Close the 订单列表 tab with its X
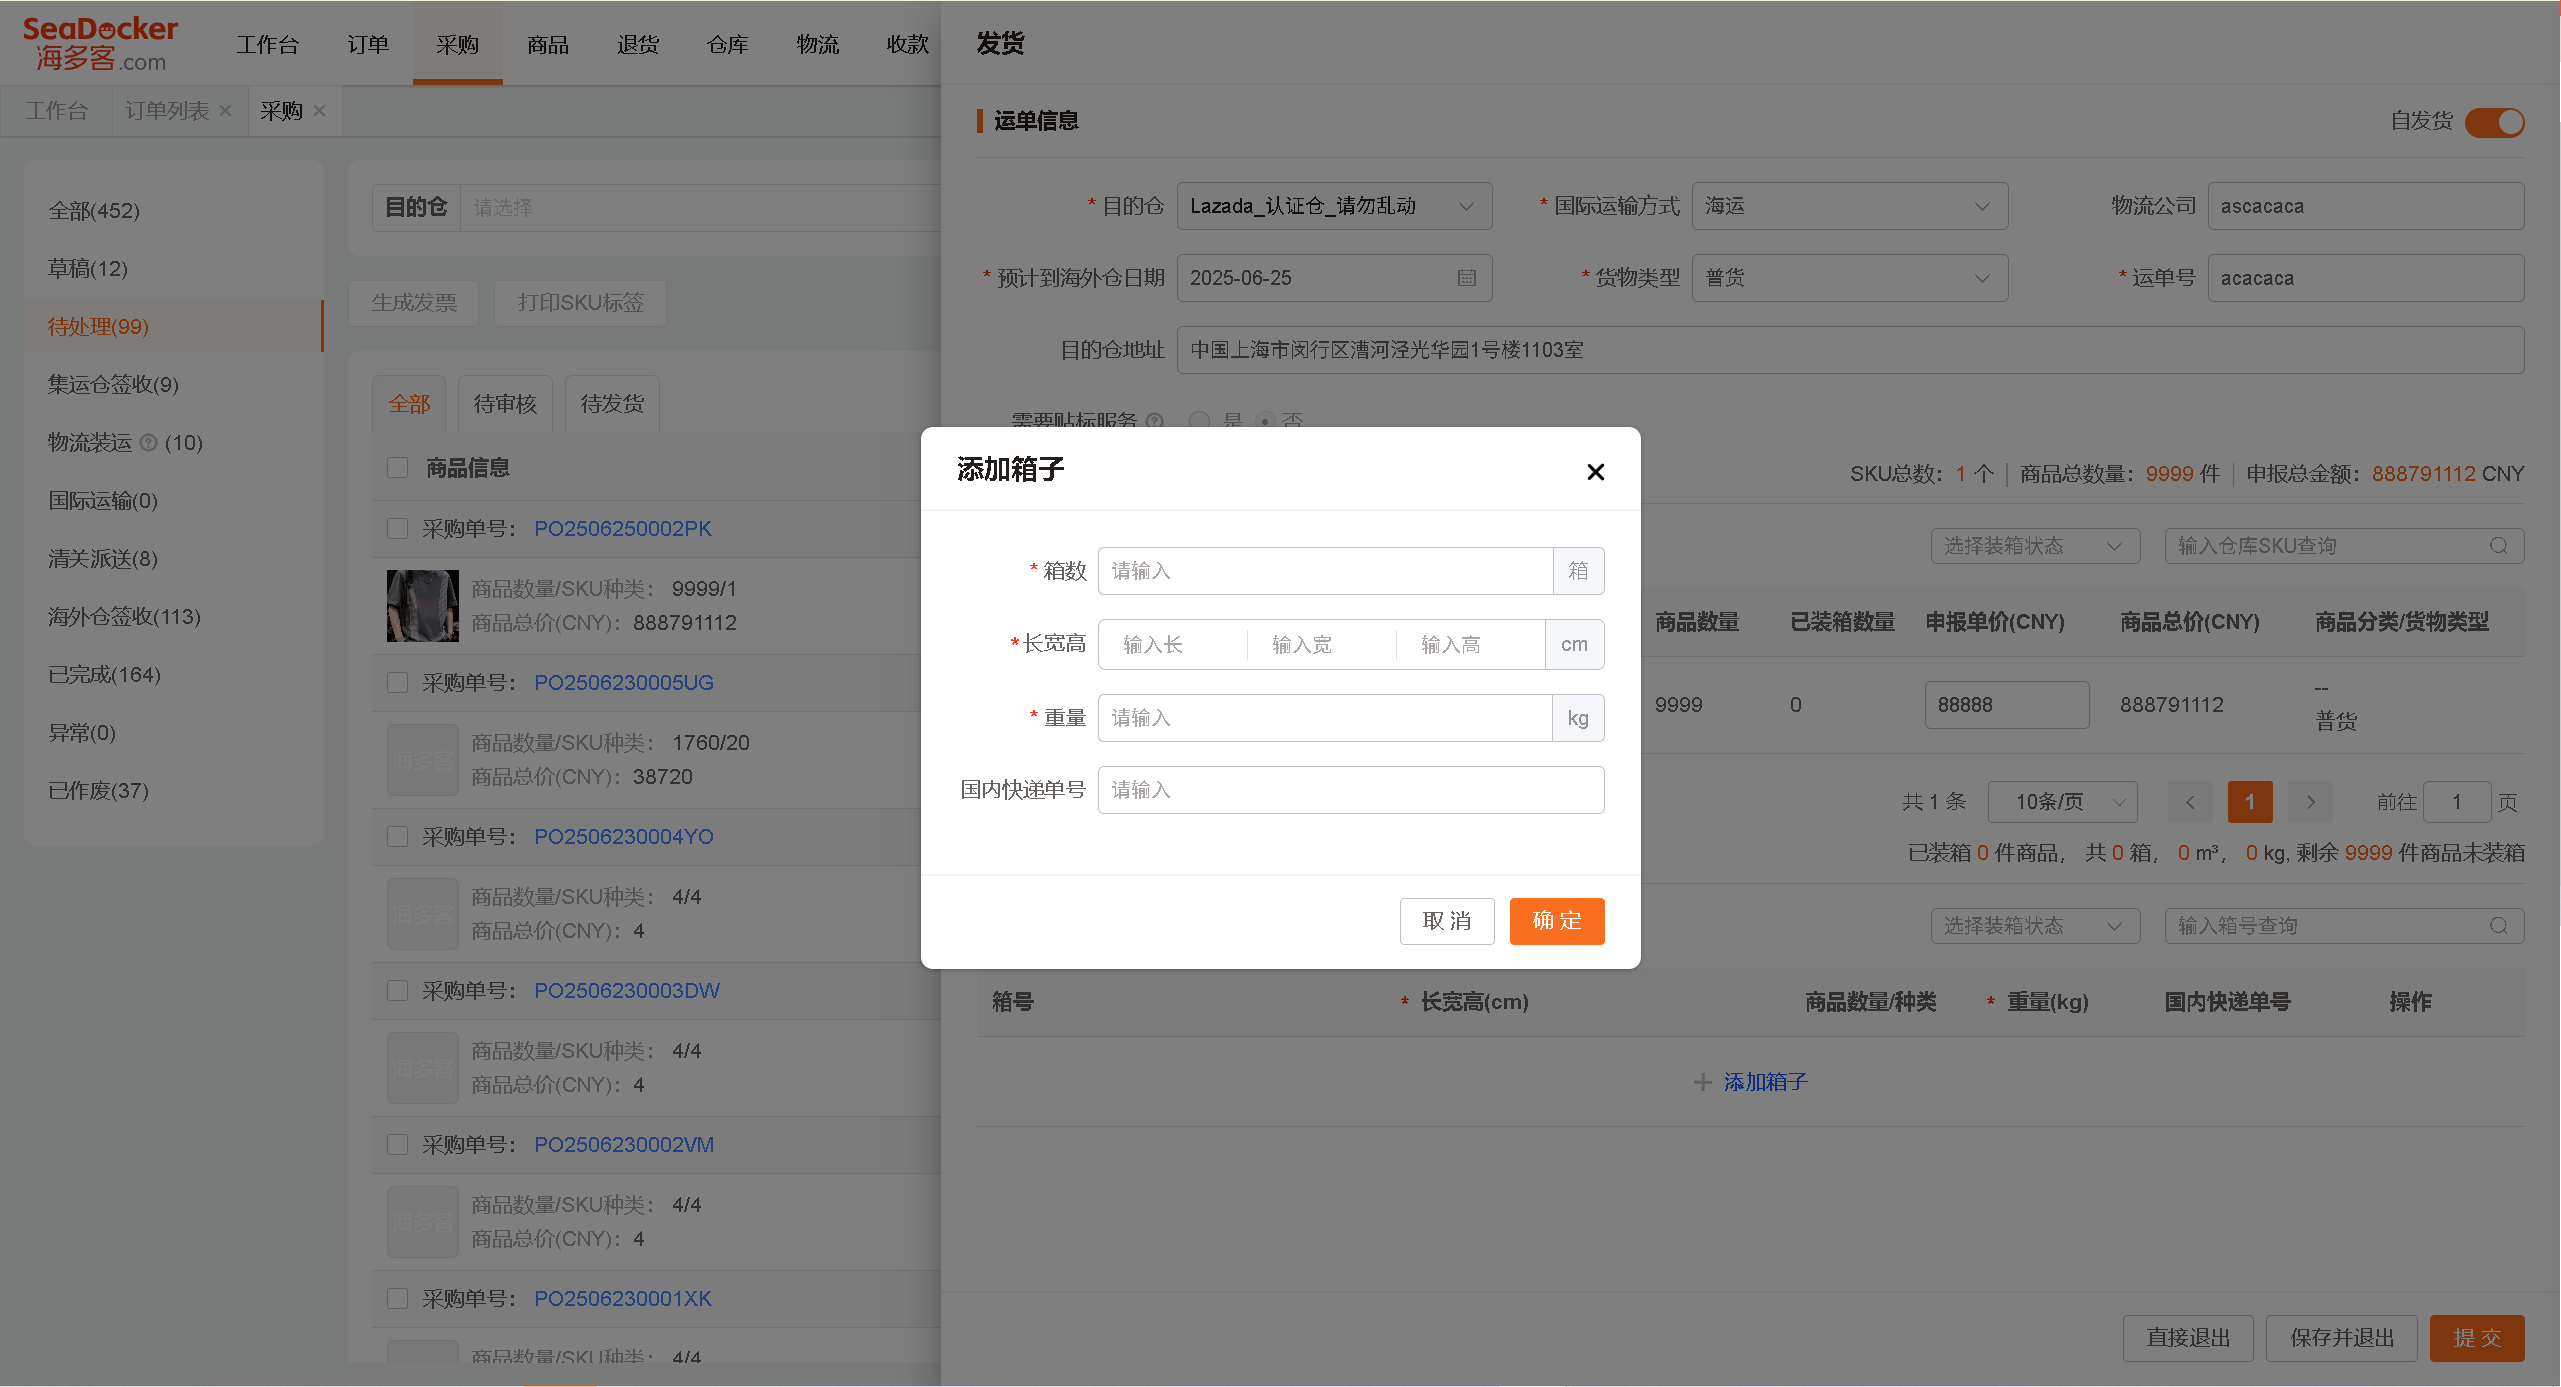Image resolution: width=2561 pixels, height=1387 pixels. click(226, 111)
